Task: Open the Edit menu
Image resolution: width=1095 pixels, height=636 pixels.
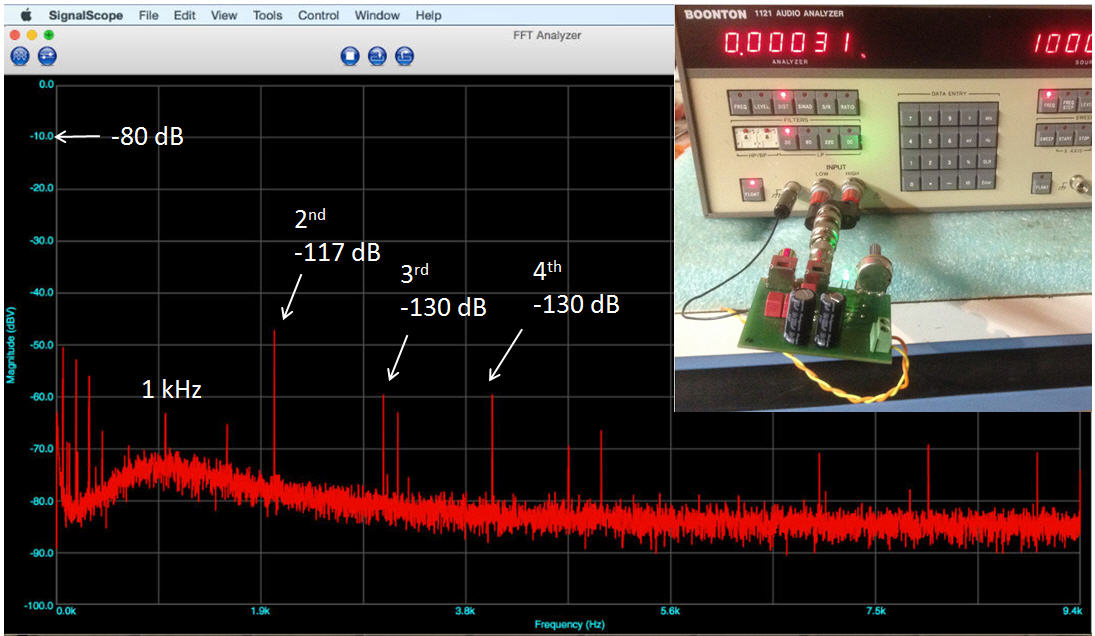Action: [184, 15]
